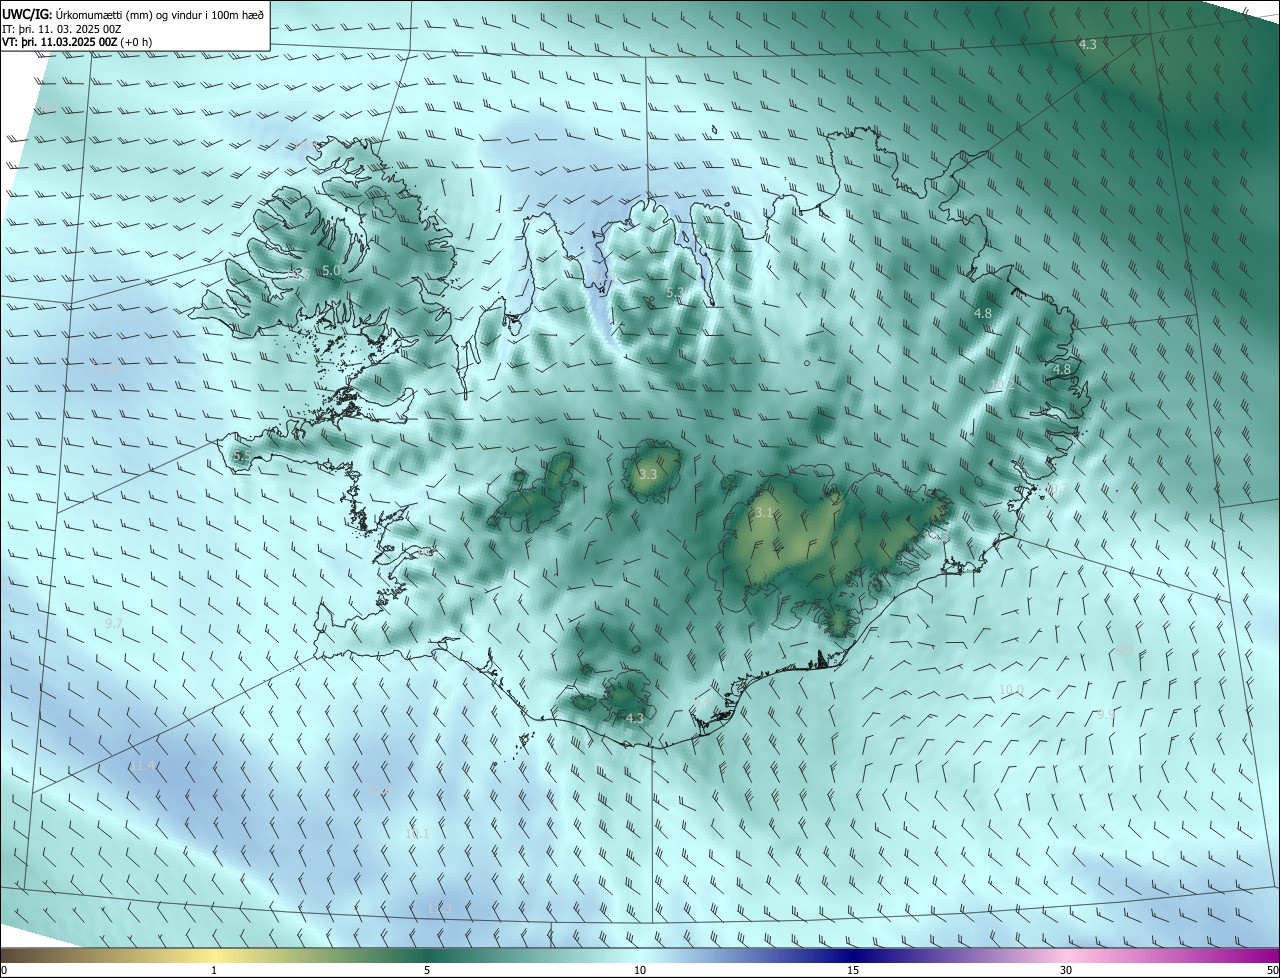The width and height of the screenshot is (1280, 978).
Task: Click the 10.3 value at the Eastfjords
Action: pos(1057,488)
